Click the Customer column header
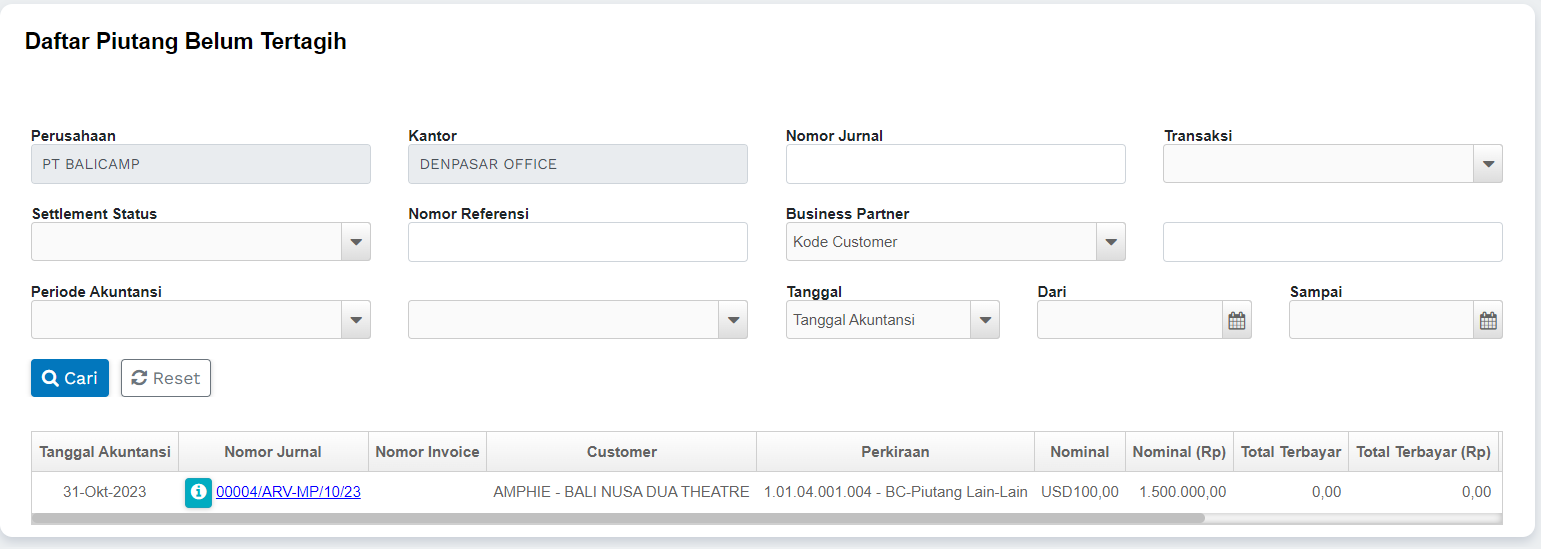The image size is (1541, 549). [621, 452]
